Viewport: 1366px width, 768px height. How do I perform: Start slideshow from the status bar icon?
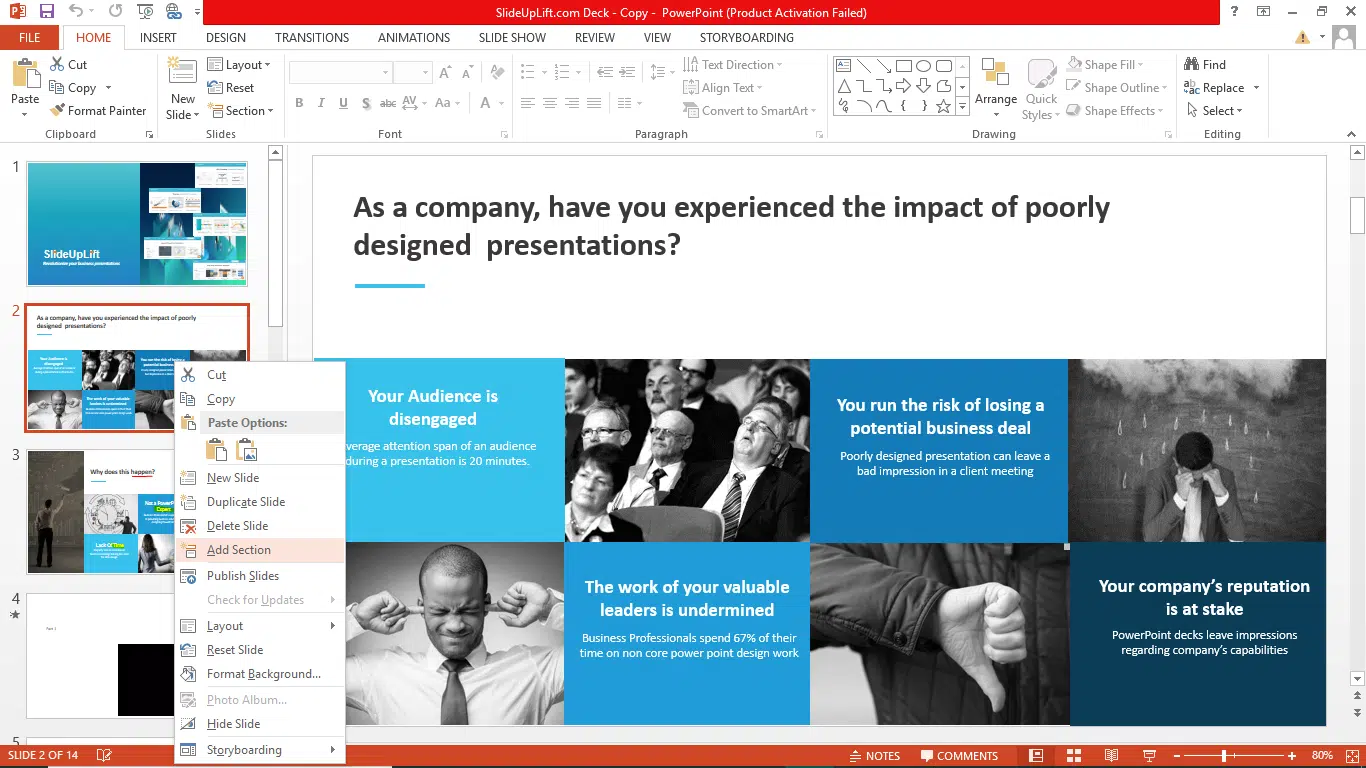pyautogui.click(x=1150, y=755)
